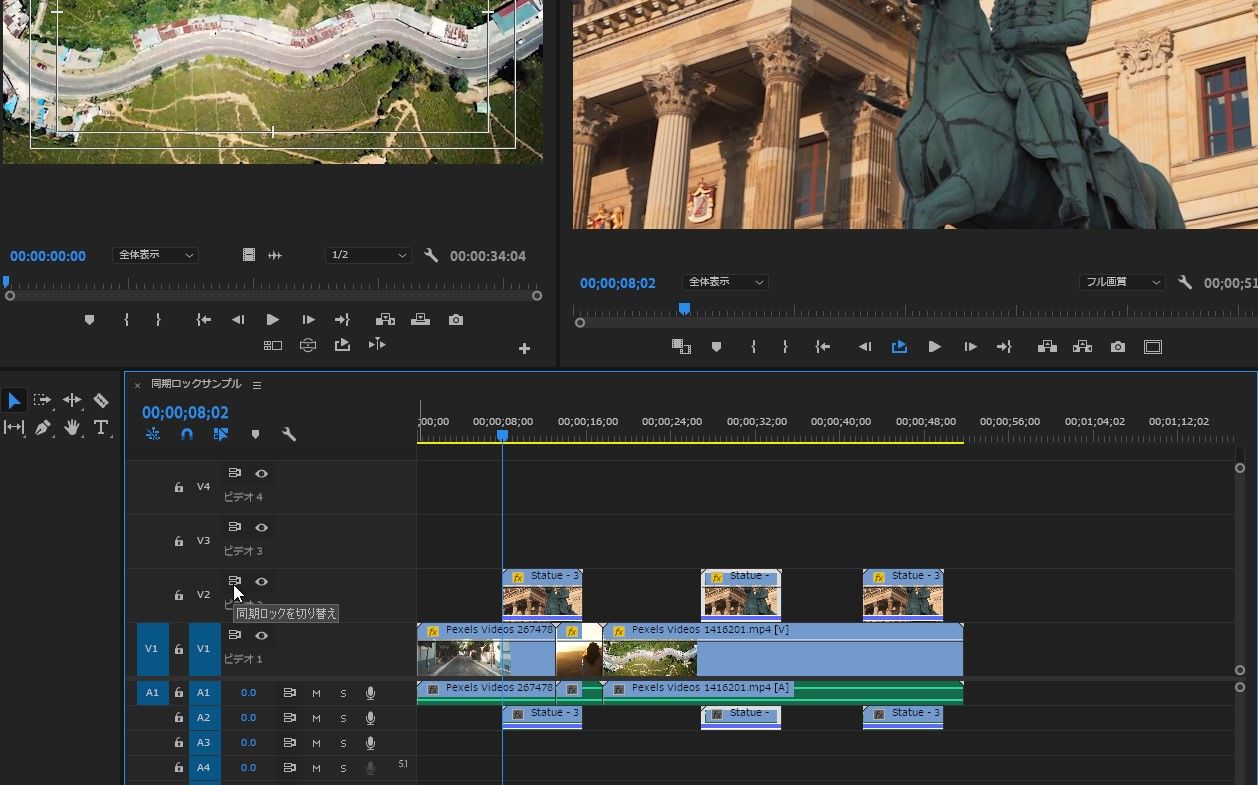
Task: Export a frame using the camera icon
Action: coord(1118,347)
